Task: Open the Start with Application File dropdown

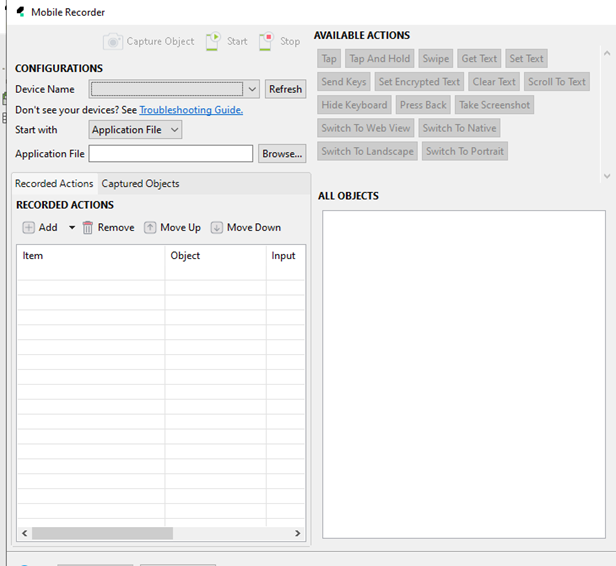Action: click(135, 130)
